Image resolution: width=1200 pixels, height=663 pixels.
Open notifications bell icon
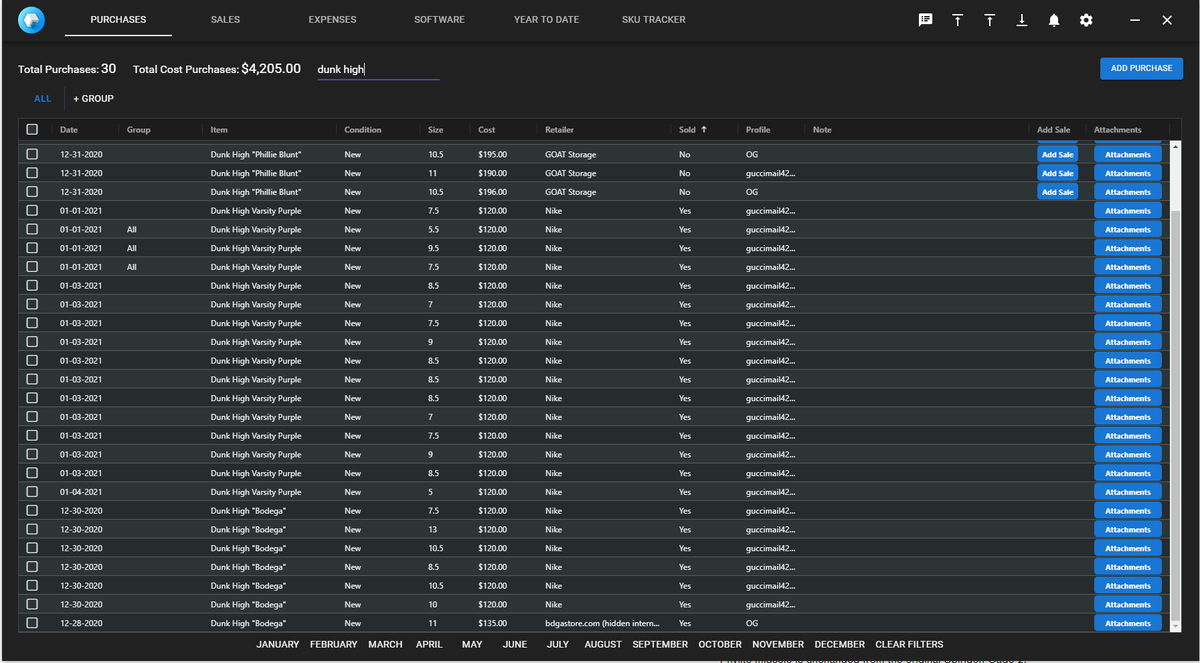[1054, 20]
